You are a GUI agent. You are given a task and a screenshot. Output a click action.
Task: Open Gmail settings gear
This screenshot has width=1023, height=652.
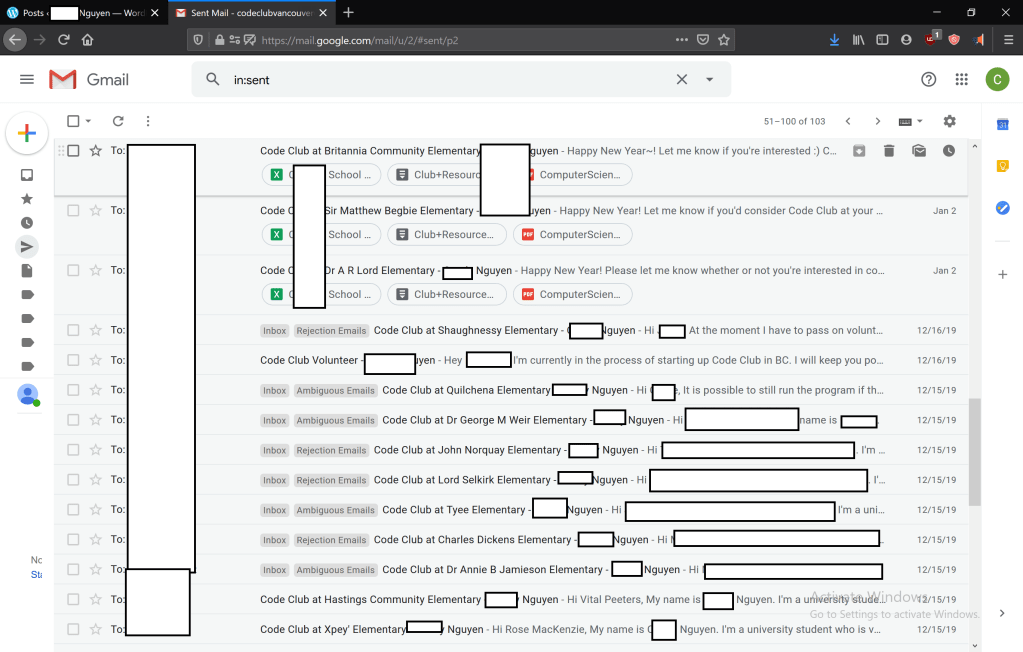pyautogui.click(x=949, y=121)
